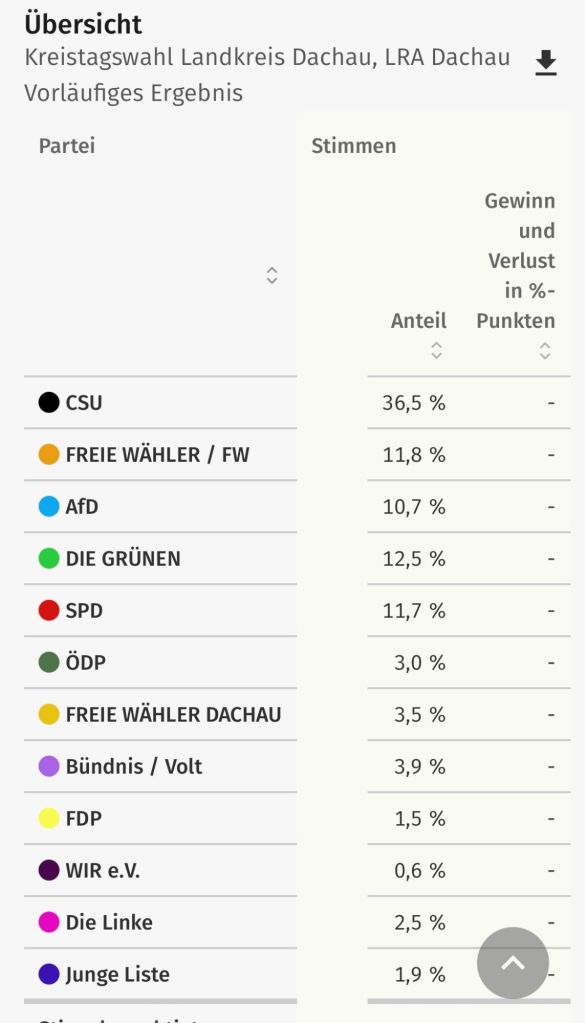Click the green DIE GRÜNEN dot
Image resolution: width=585 pixels, height=1023 pixels.
(x=49, y=558)
